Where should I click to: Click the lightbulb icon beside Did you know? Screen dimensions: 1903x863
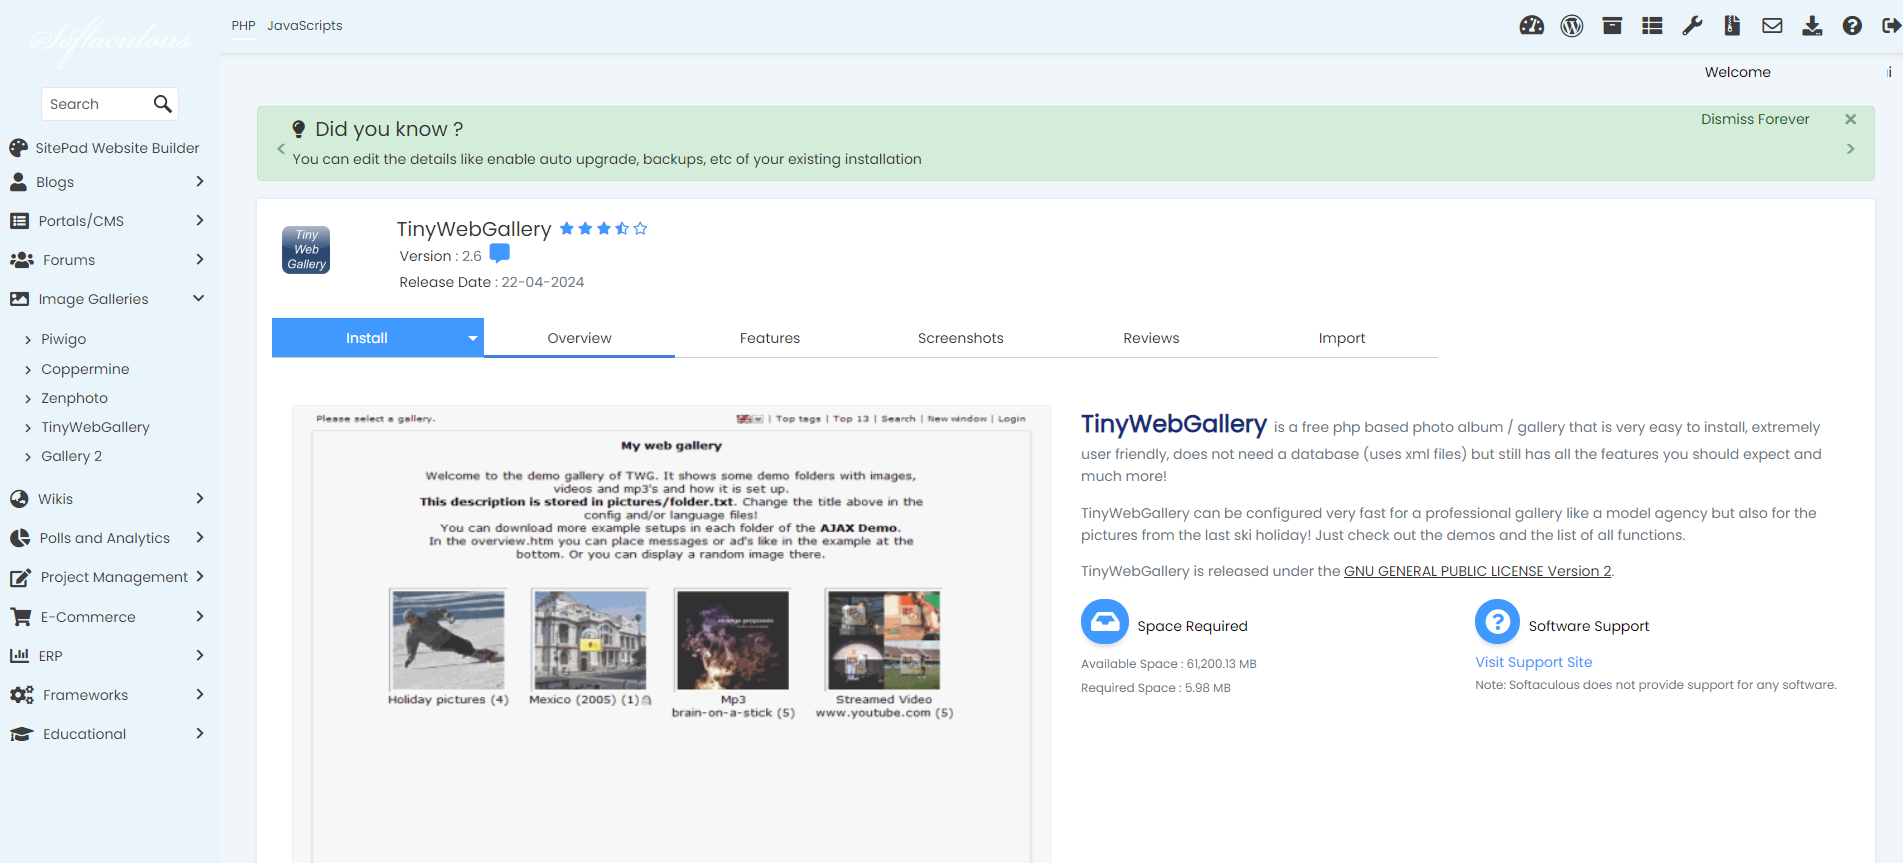tap(298, 129)
